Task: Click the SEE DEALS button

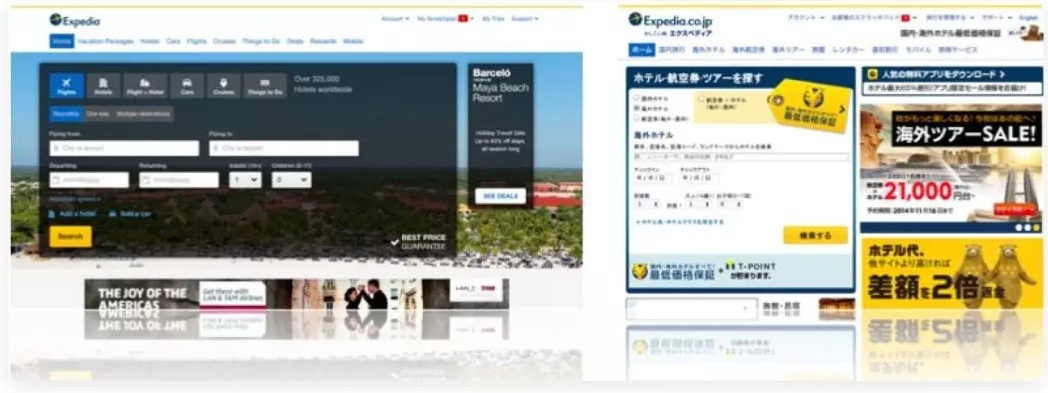Action: pos(500,196)
